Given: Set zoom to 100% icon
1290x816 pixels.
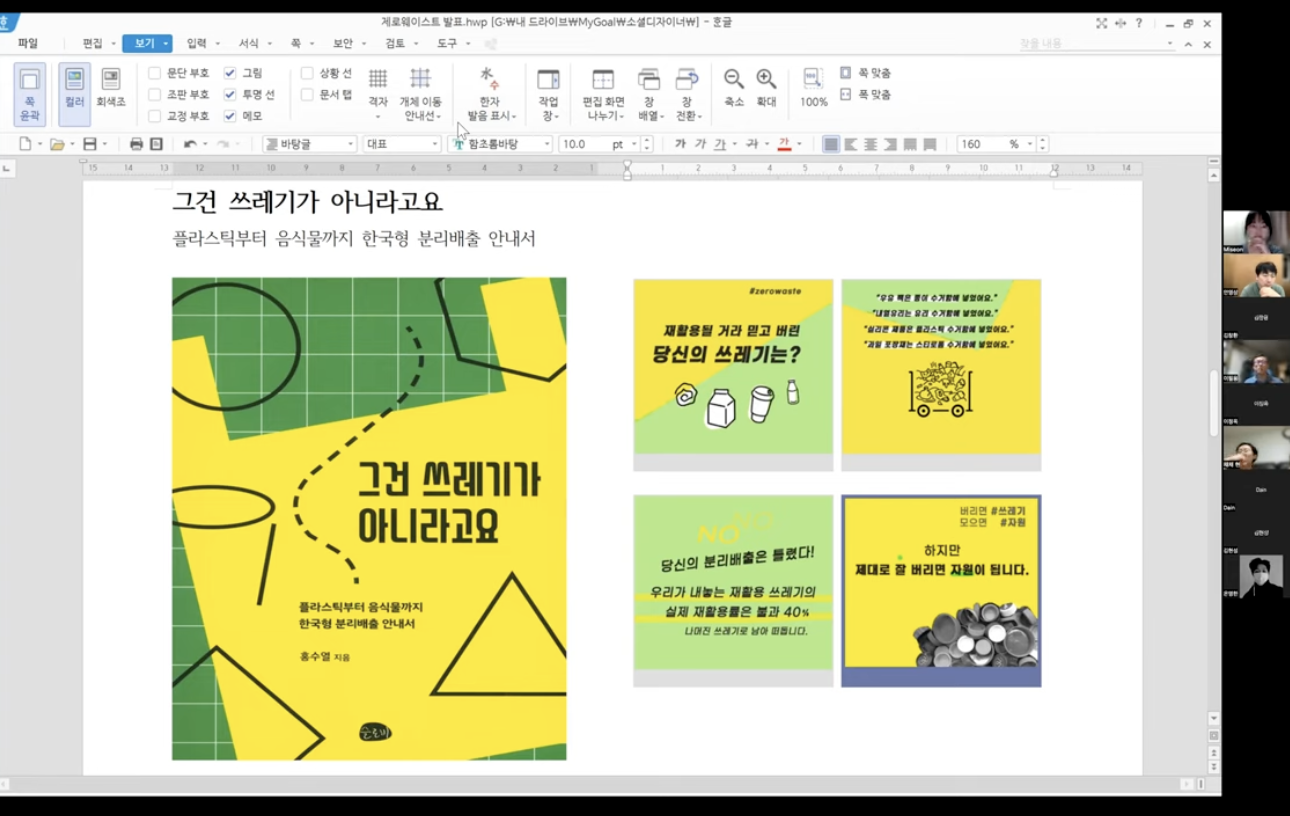Looking at the screenshot, I should (x=813, y=88).
